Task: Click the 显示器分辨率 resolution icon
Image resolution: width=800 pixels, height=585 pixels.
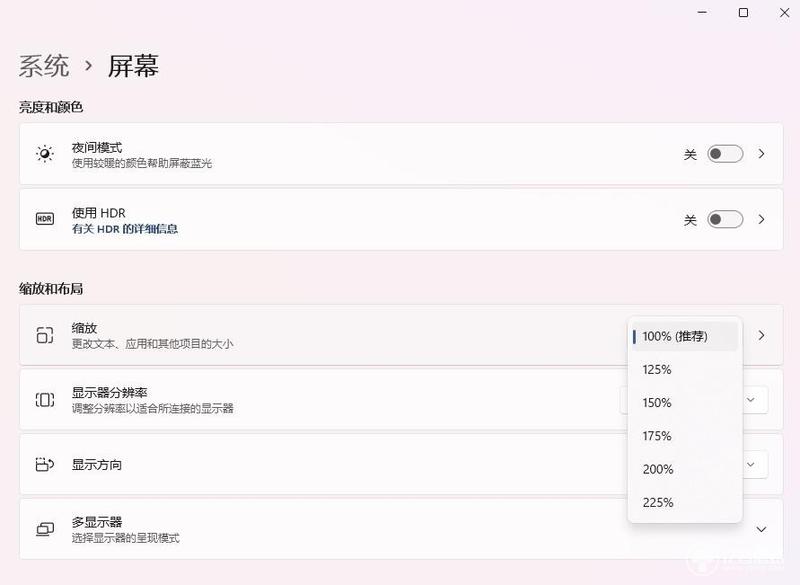Action: pos(45,400)
